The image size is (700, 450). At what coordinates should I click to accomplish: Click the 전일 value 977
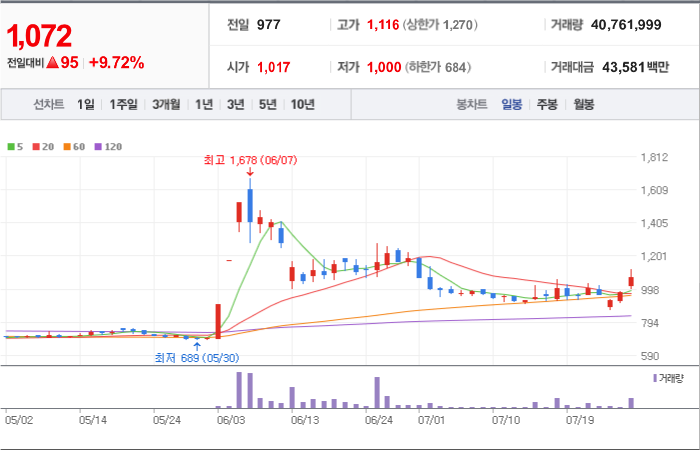point(269,25)
